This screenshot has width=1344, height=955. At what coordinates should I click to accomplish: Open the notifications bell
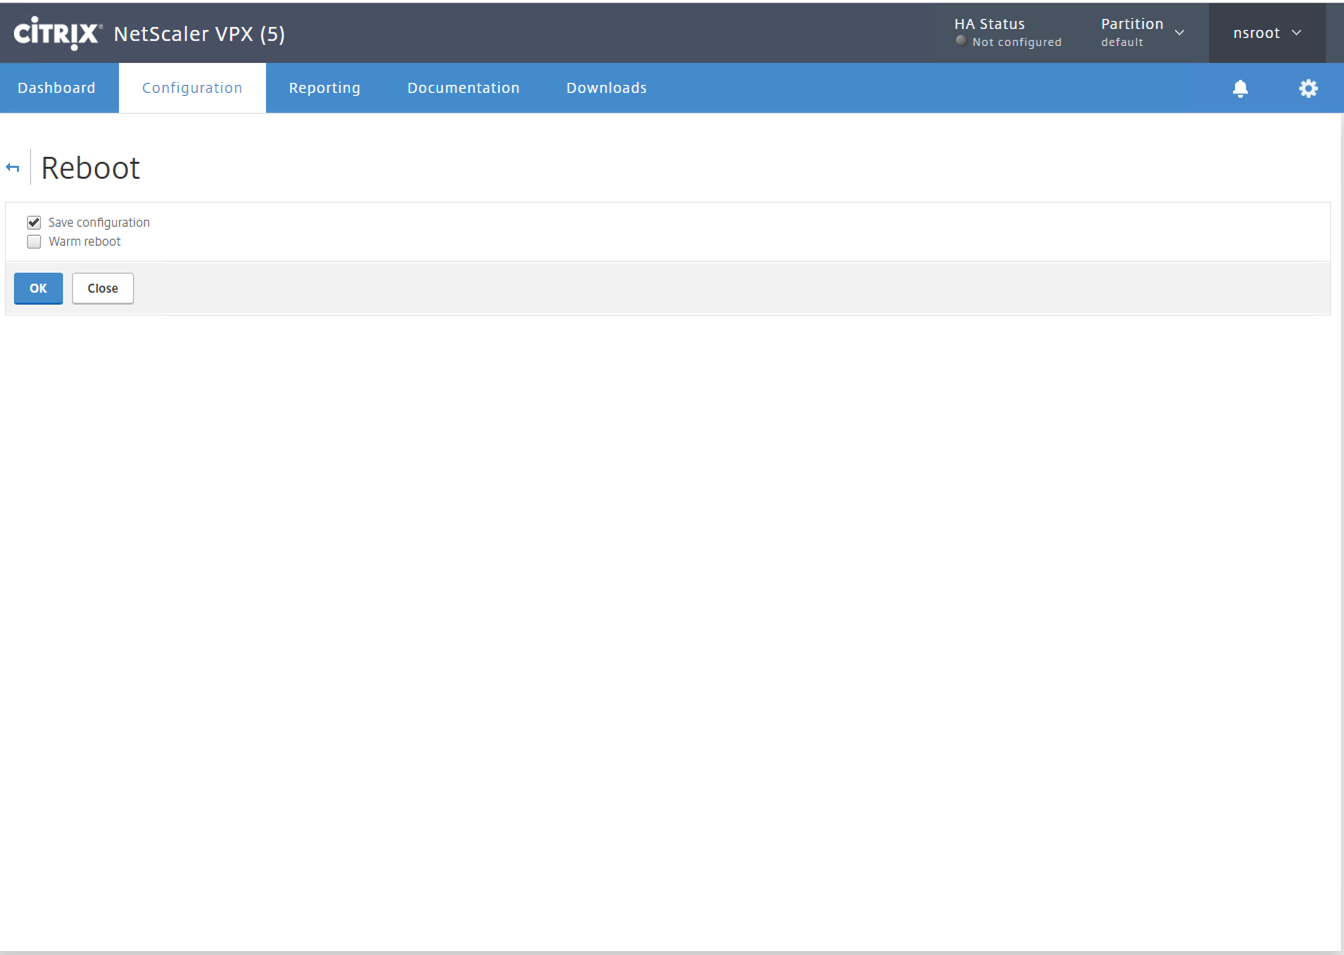click(1240, 88)
